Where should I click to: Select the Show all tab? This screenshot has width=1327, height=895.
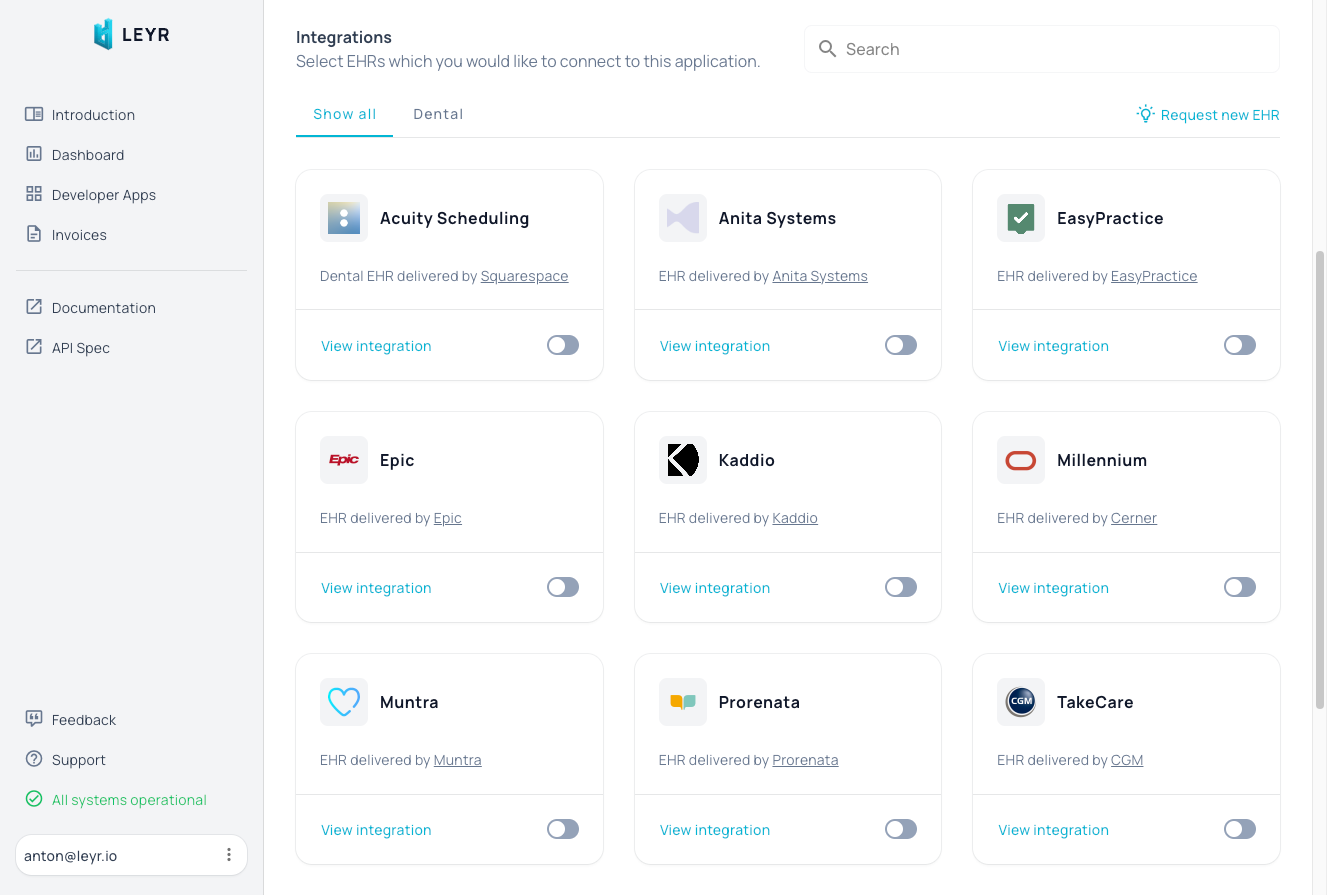tap(344, 114)
